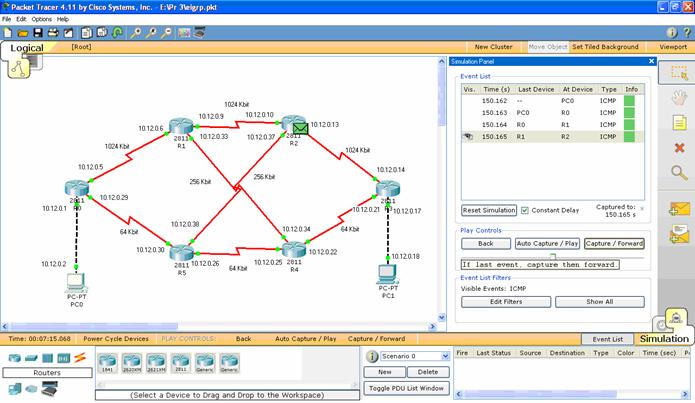Image resolution: width=695 pixels, height=403 pixels.
Task: Choose the Add Simple PDU envelope
Action: 679,209
